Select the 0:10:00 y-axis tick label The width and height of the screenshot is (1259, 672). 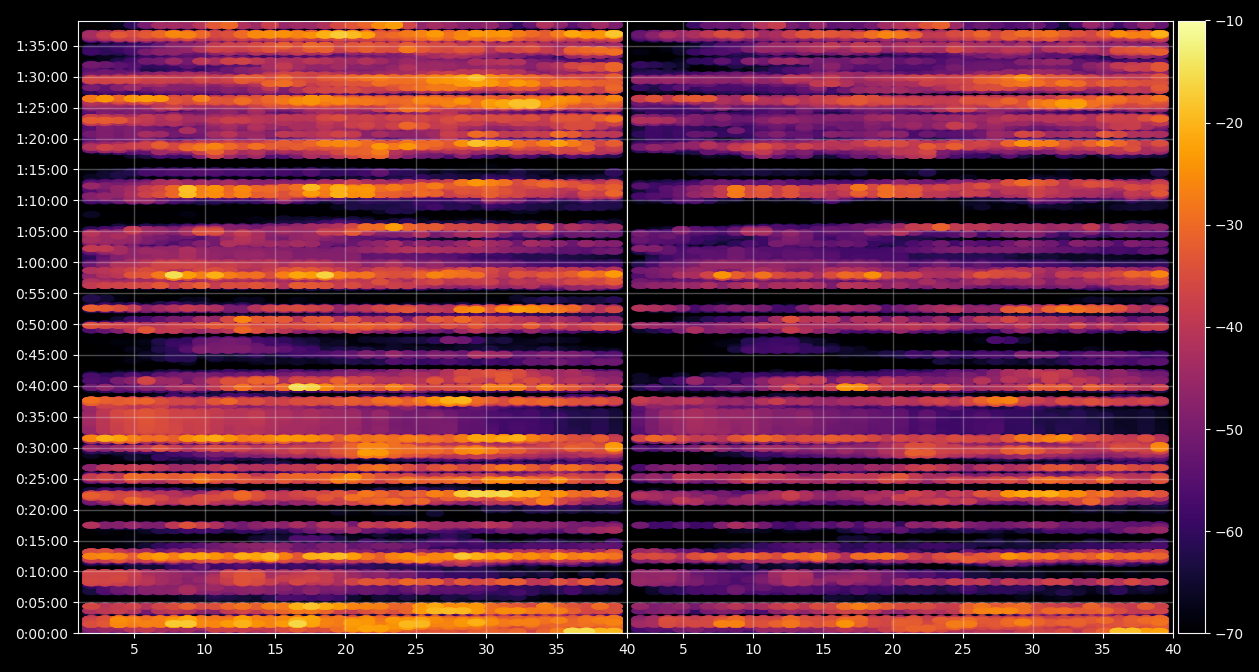(x=42, y=572)
